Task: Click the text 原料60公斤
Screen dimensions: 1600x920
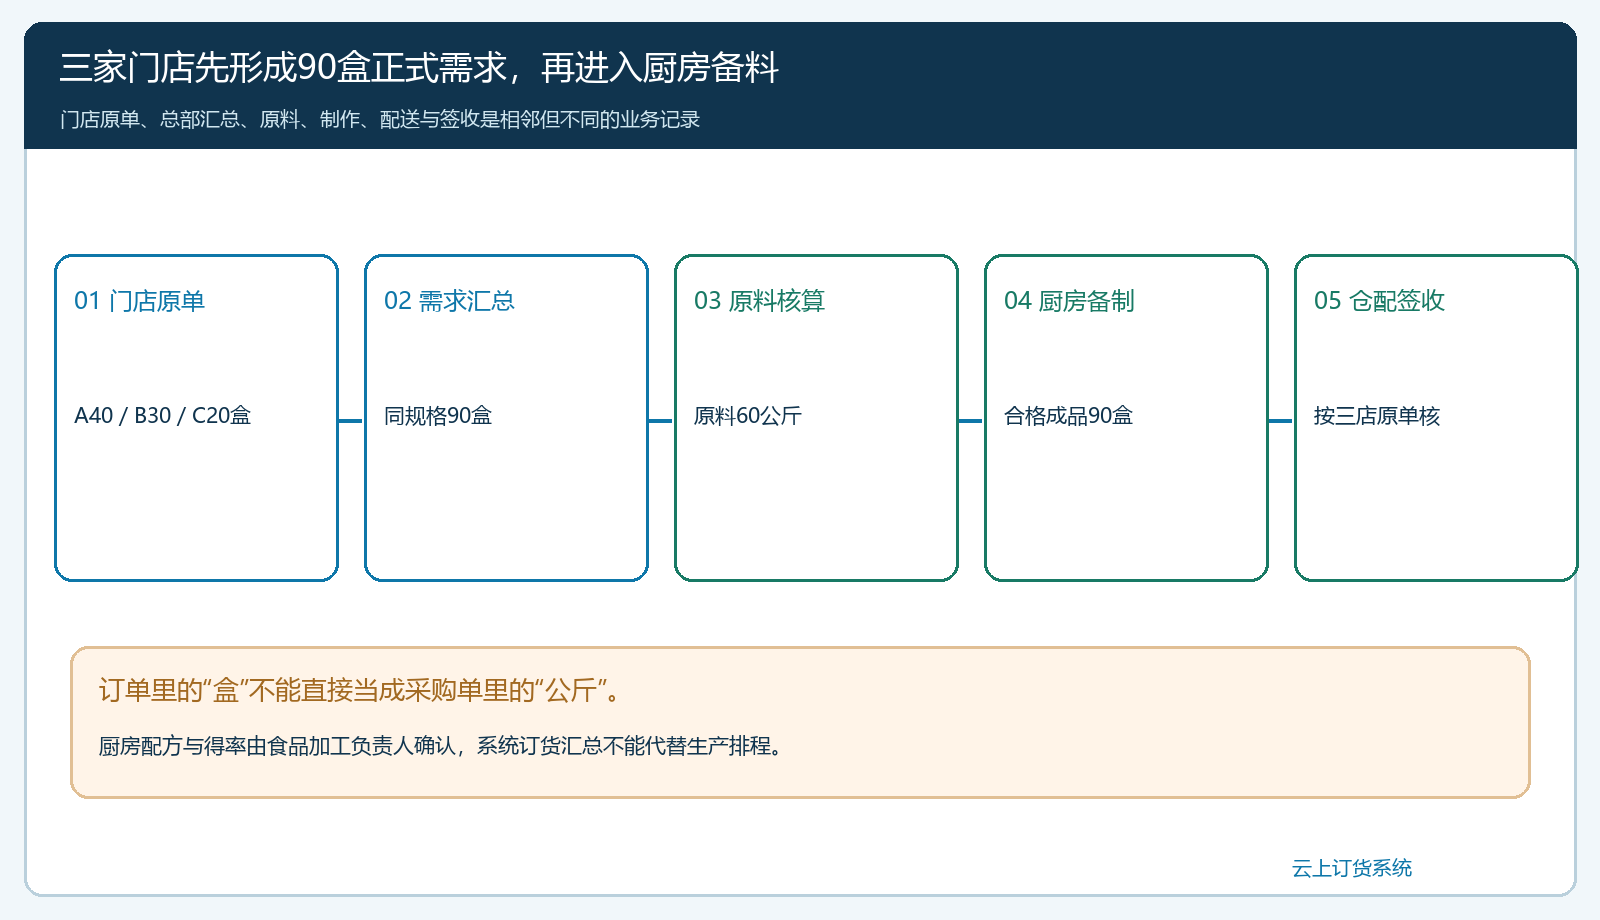Action: click(x=748, y=416)
